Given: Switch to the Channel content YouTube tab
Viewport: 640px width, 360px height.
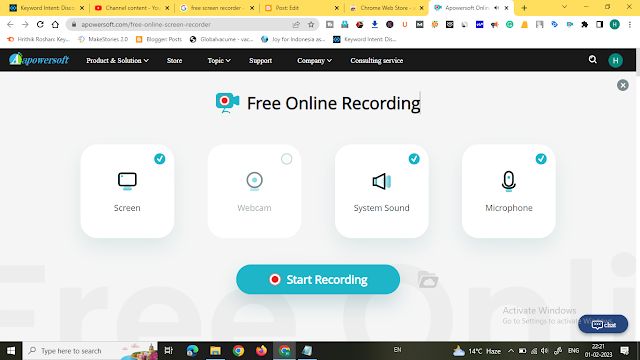Looking at the screenshot, I should click(131, 8).
